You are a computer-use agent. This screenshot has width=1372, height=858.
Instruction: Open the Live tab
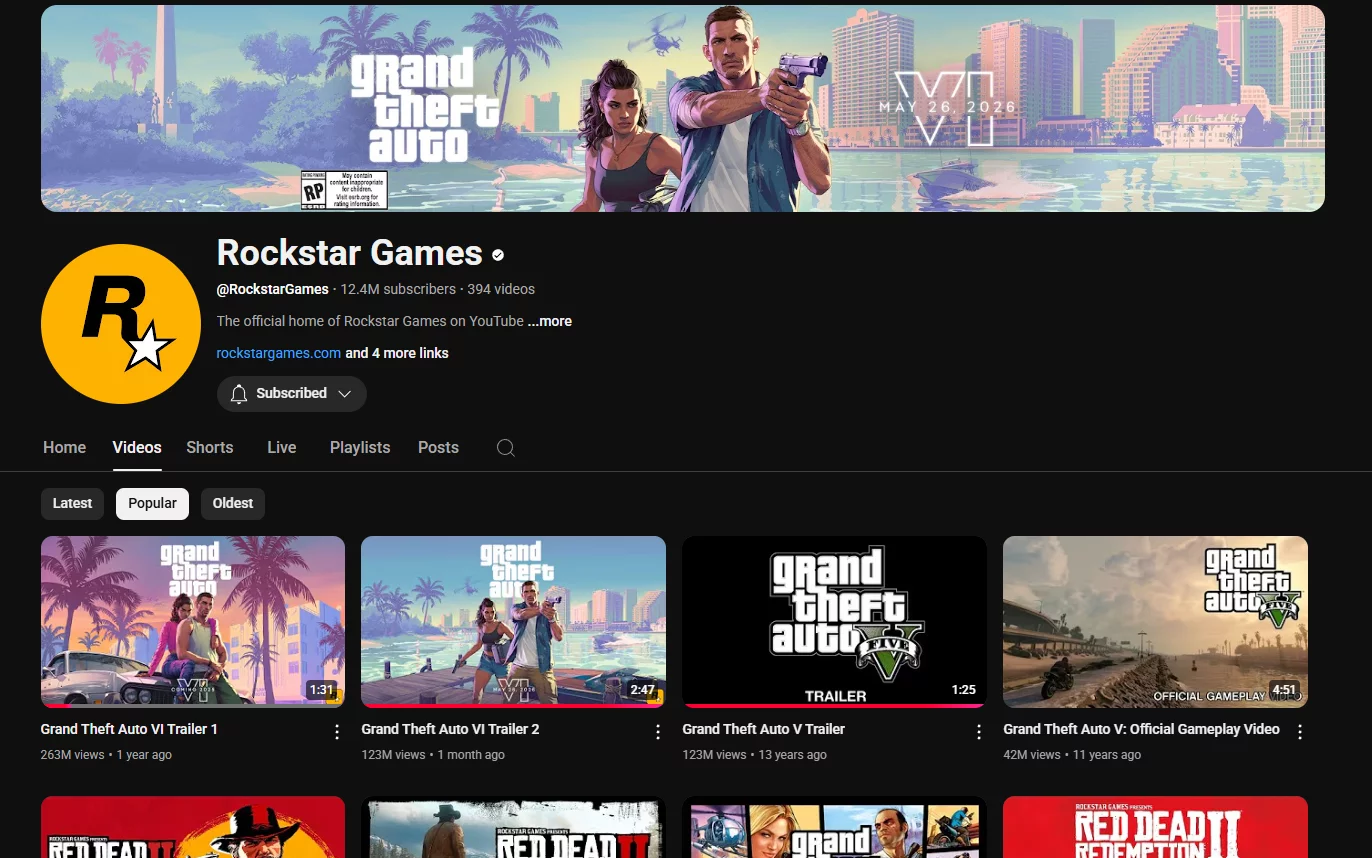coord(282,447)
